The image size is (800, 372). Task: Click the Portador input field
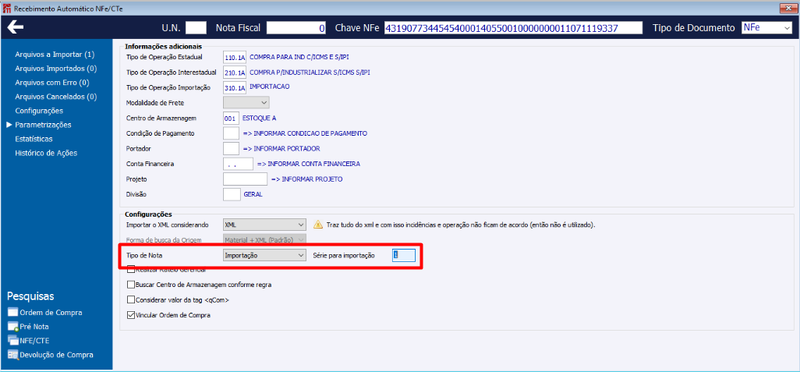231,149
